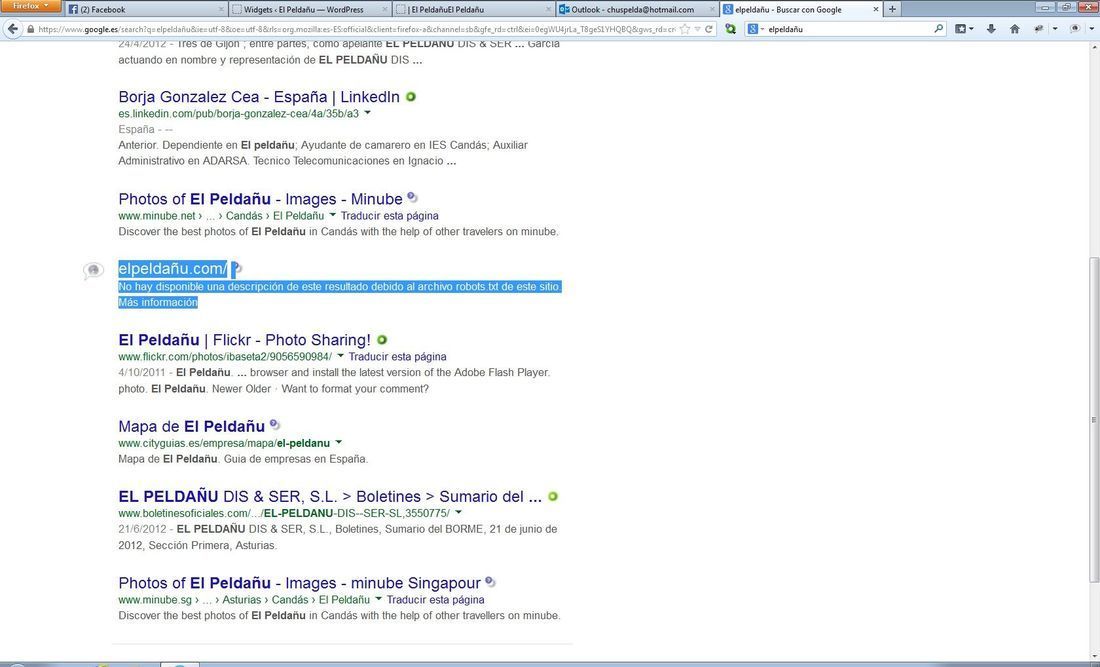
Task: Click the rating icon after elpeldañu.com title
Action: tap(236, 269)
